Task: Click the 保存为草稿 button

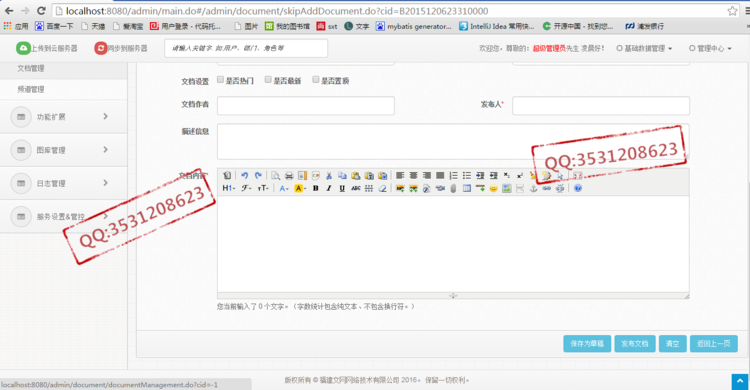Action: [587, 344]
